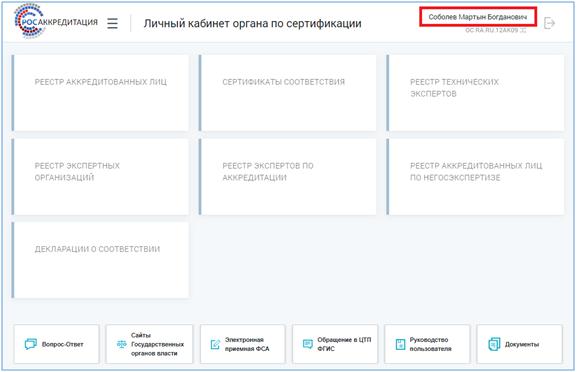Click the Вопрос-Ответ chat icon
577x372 pixels.
[31, 344]
